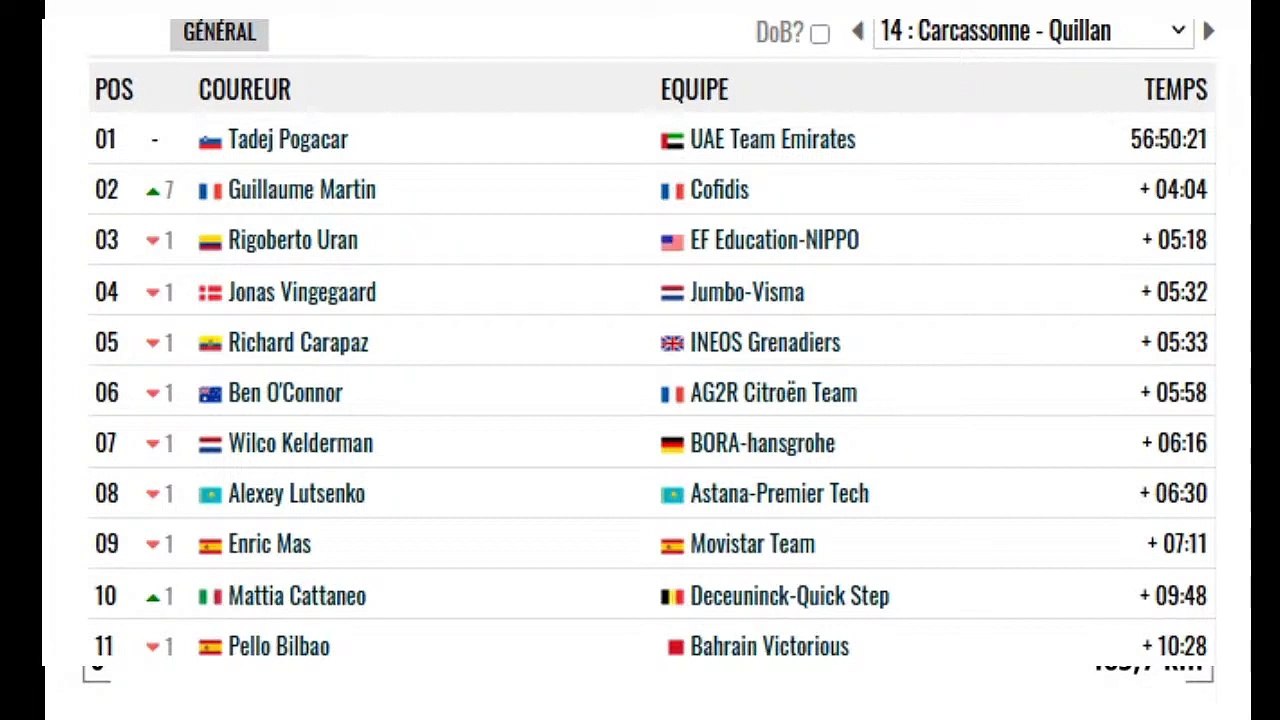Viewport: 1280px width, 720px height.
Task: Click the Slovenian flag beside Tadej Pogacar
Action: point(210,141)
